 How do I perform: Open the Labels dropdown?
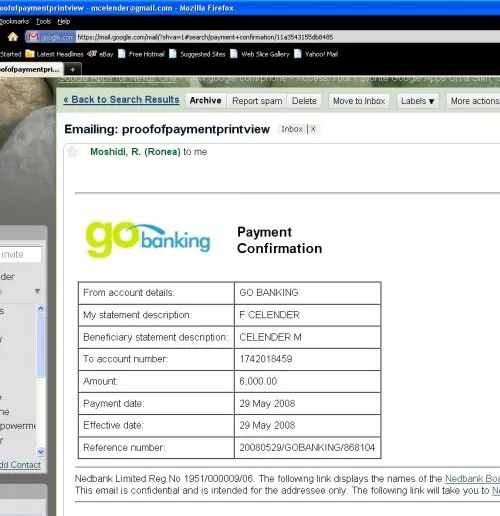[418, 101]
